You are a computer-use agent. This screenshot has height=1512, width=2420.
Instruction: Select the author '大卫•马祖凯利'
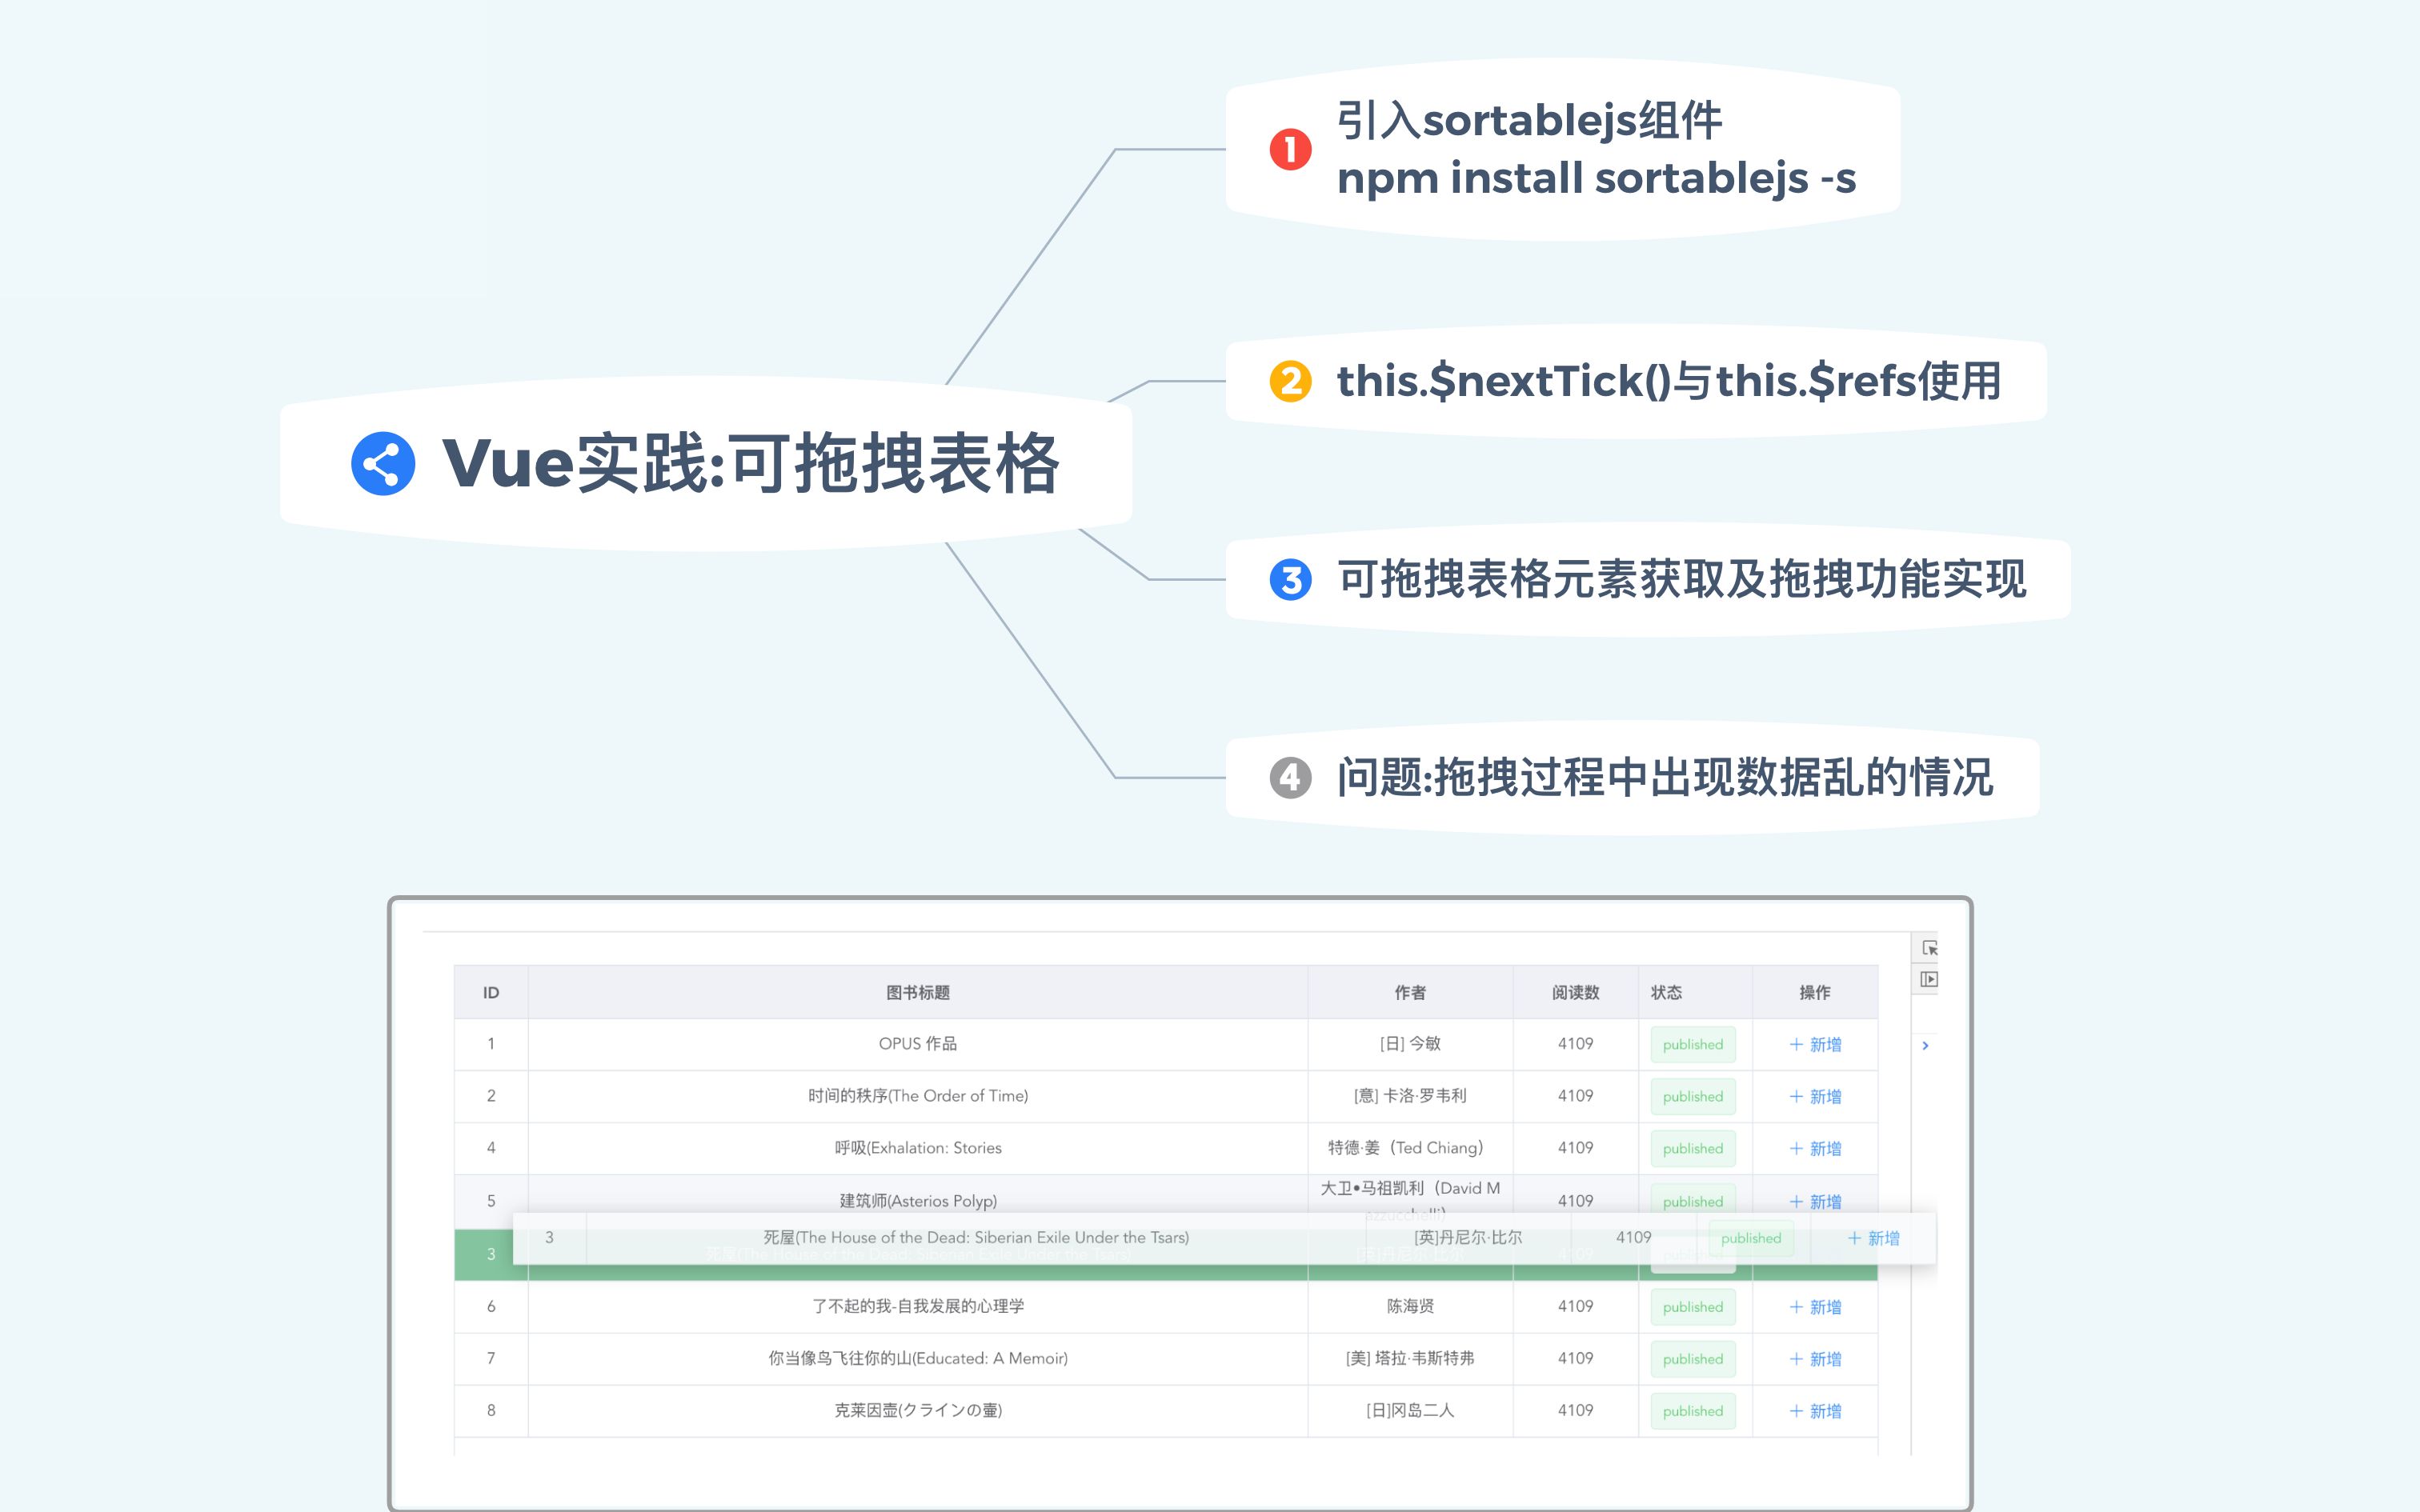[x=1410, y=1188]
